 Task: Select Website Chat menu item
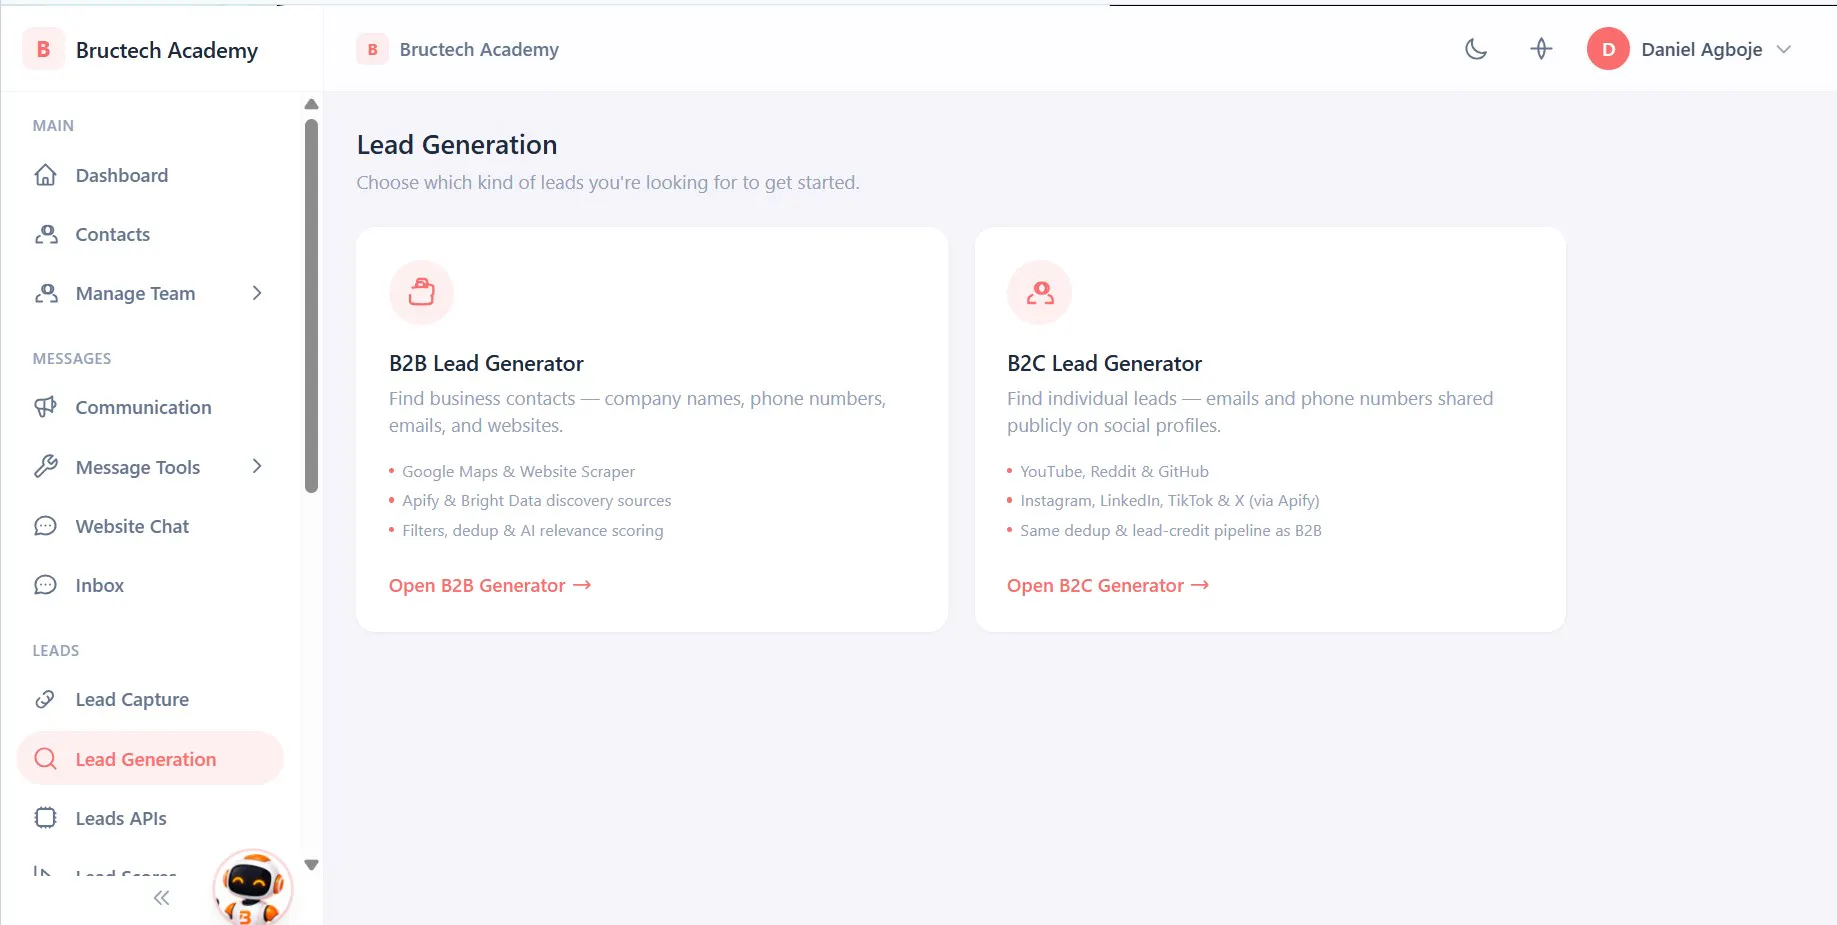(150, 526)
